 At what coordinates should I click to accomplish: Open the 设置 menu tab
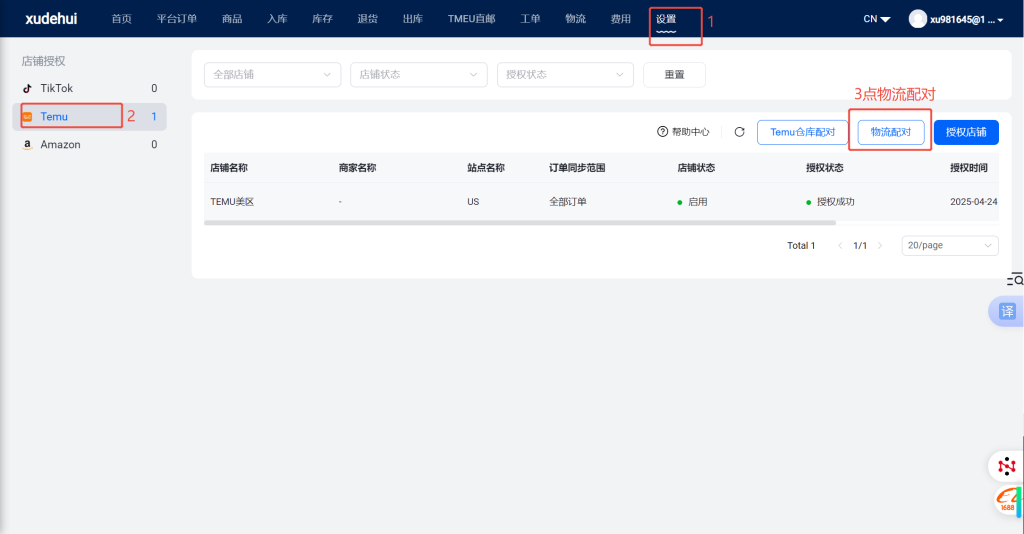coord(666,19)
